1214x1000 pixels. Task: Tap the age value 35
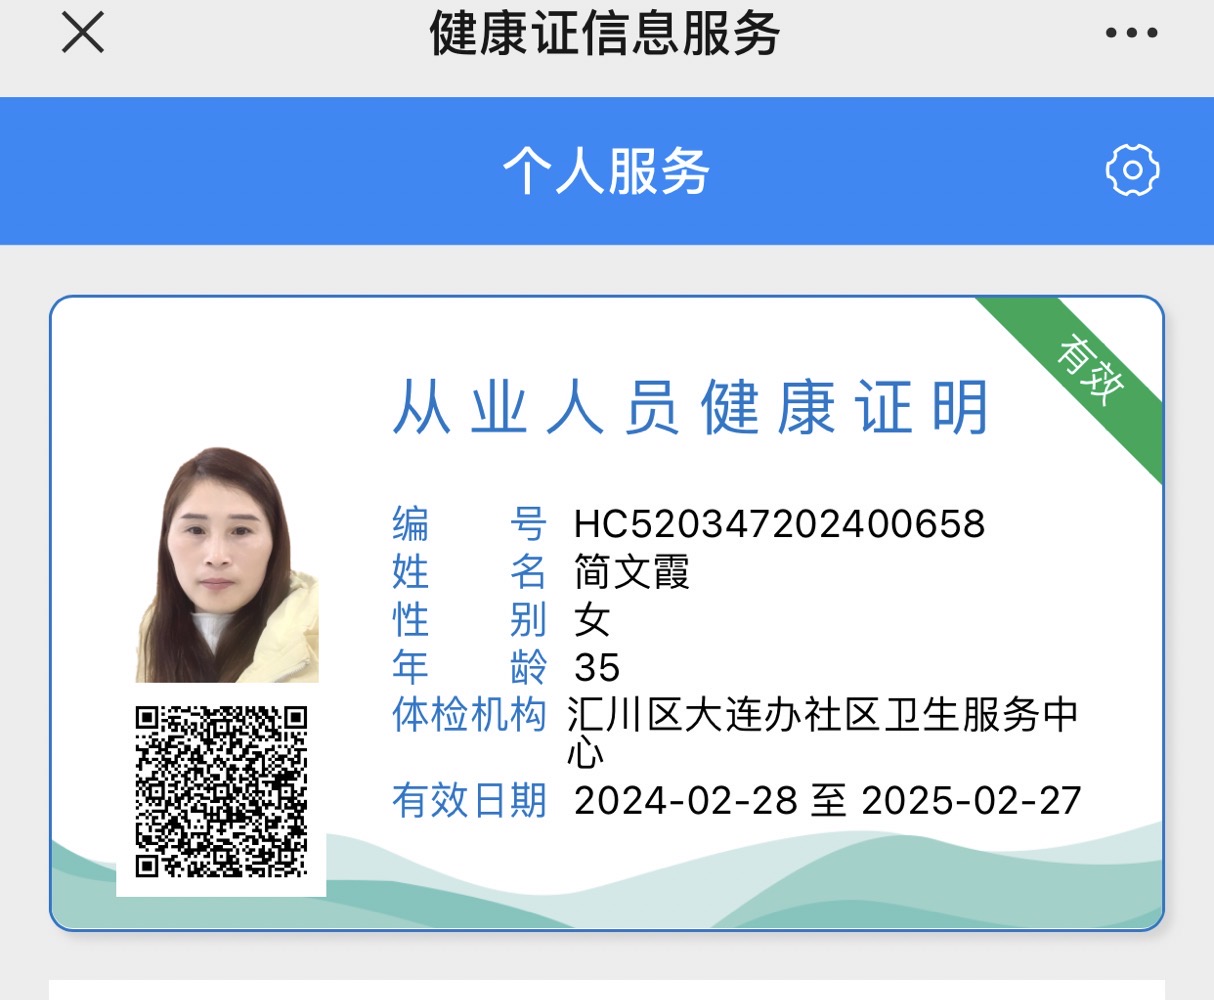597,667
